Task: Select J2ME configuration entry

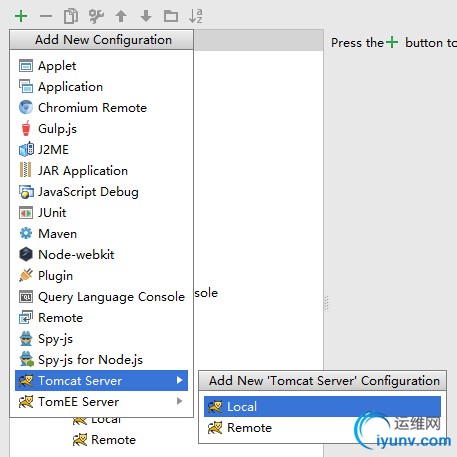Action: tap(102, 149)
